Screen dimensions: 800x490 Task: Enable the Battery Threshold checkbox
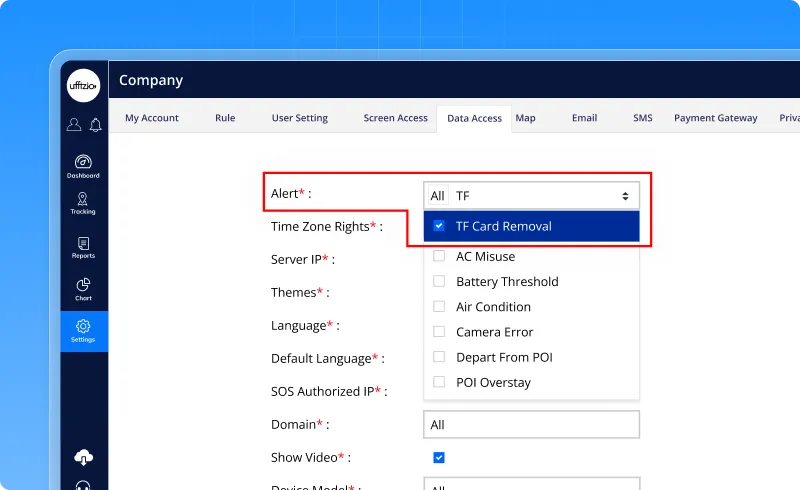tap(439, 281)
